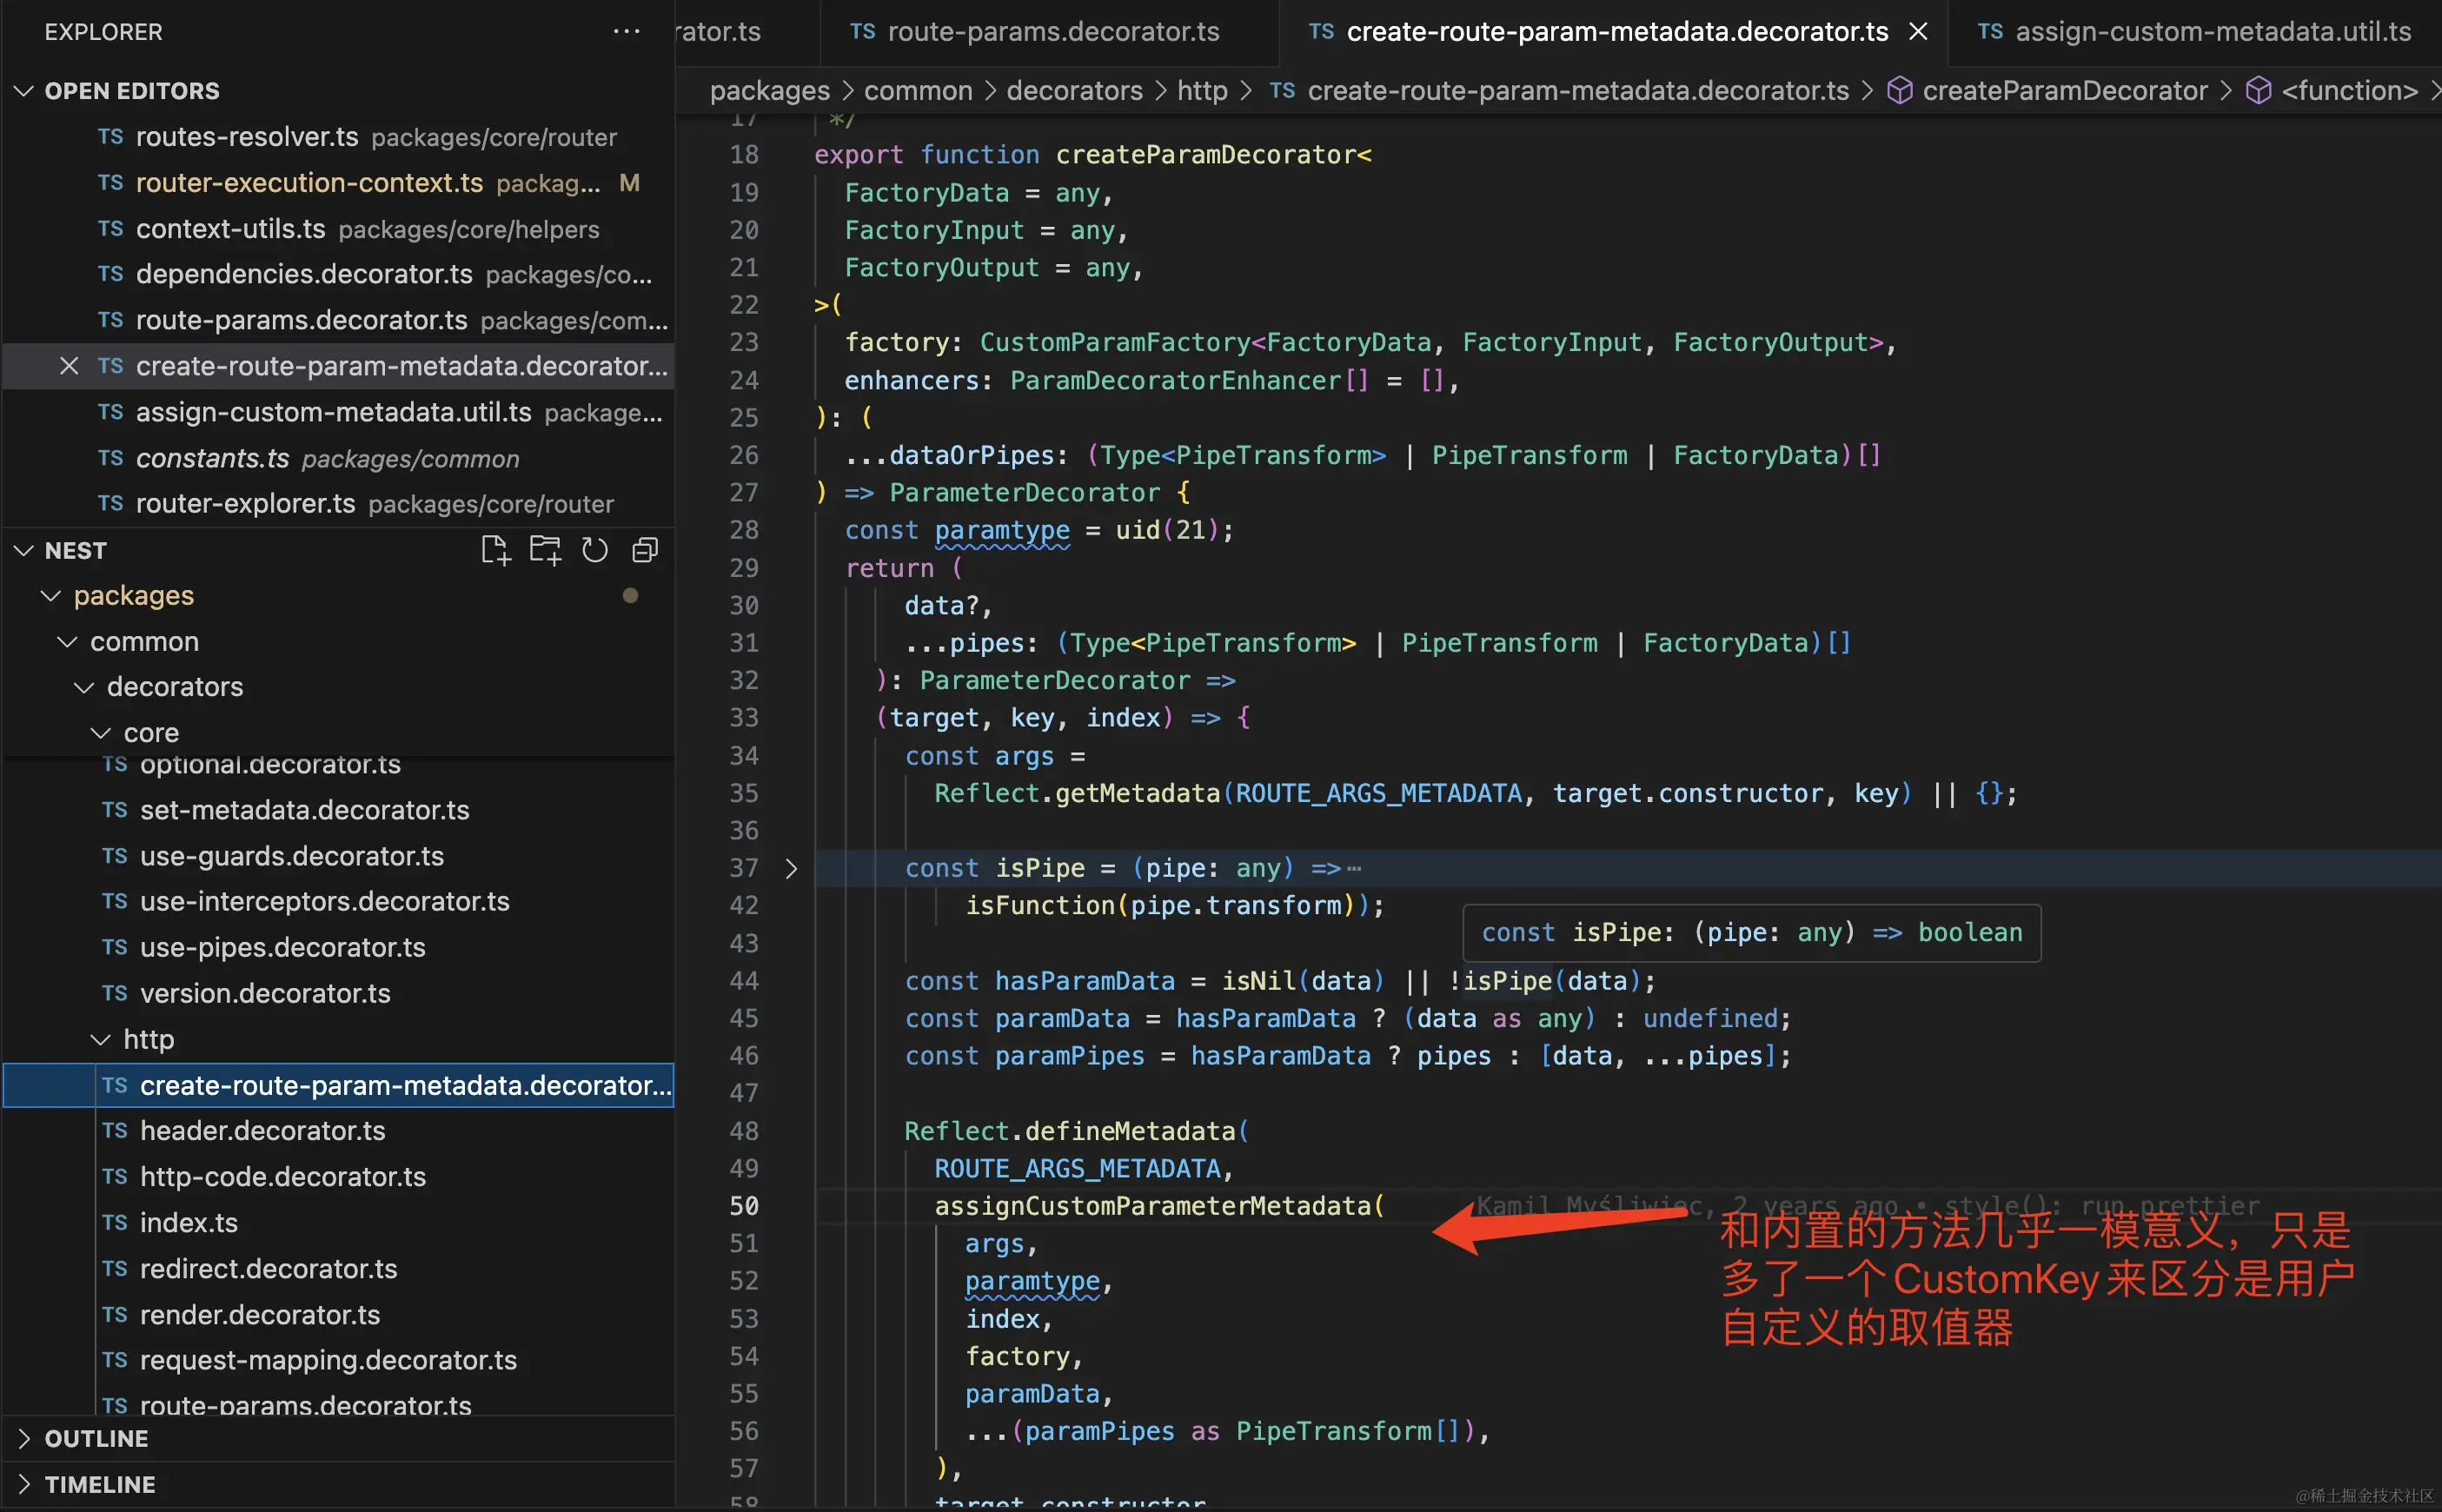This screenshot has width=2442, height=1512.
Task: Close create-route-param-metadata.decorator.ts in Open Editors list
Action: (69, 366)
